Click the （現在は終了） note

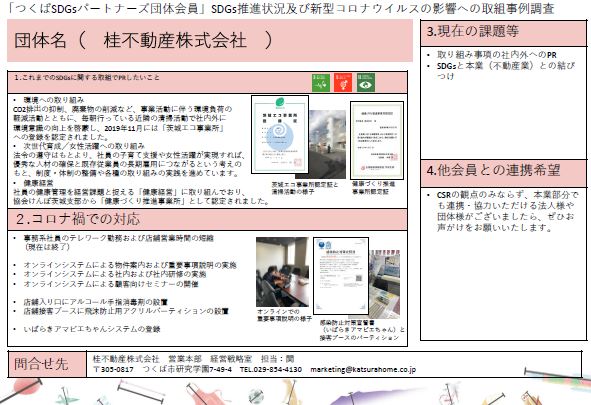click(47, 247)
